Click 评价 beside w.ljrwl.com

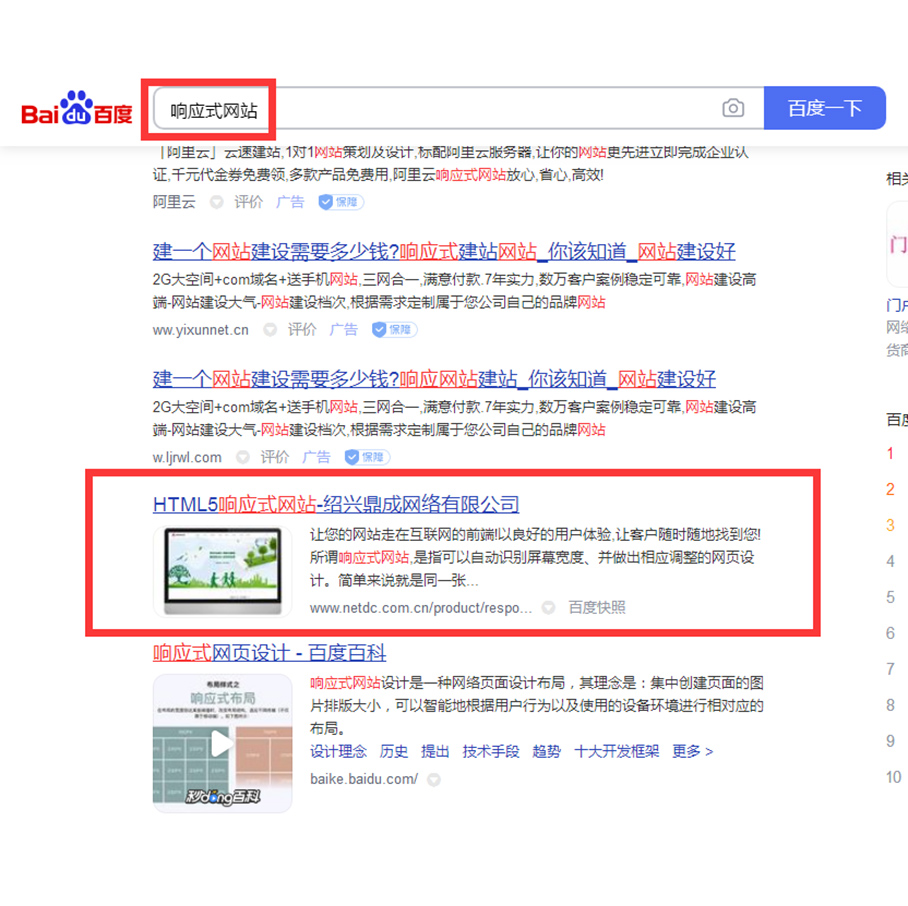(x=275, y=457)
